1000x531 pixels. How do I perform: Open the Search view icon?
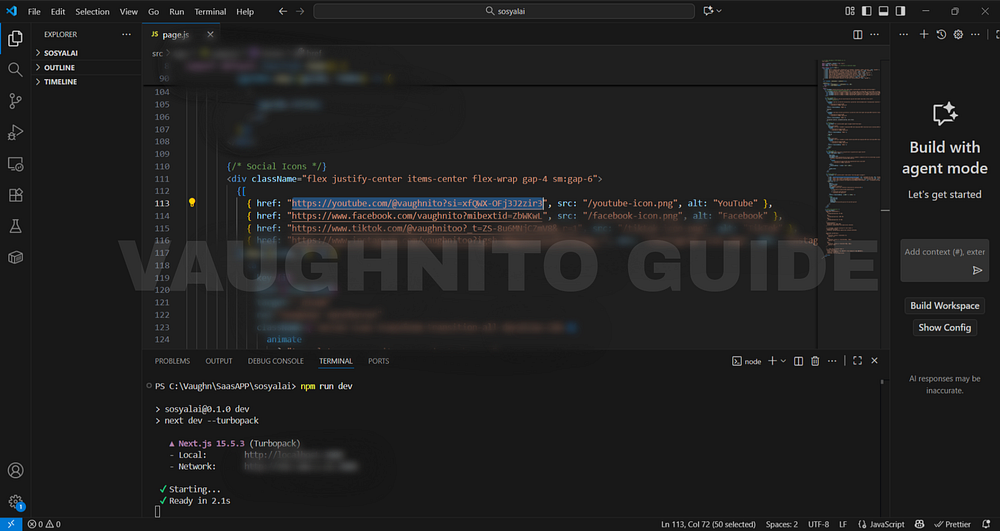tap(15, 69)
